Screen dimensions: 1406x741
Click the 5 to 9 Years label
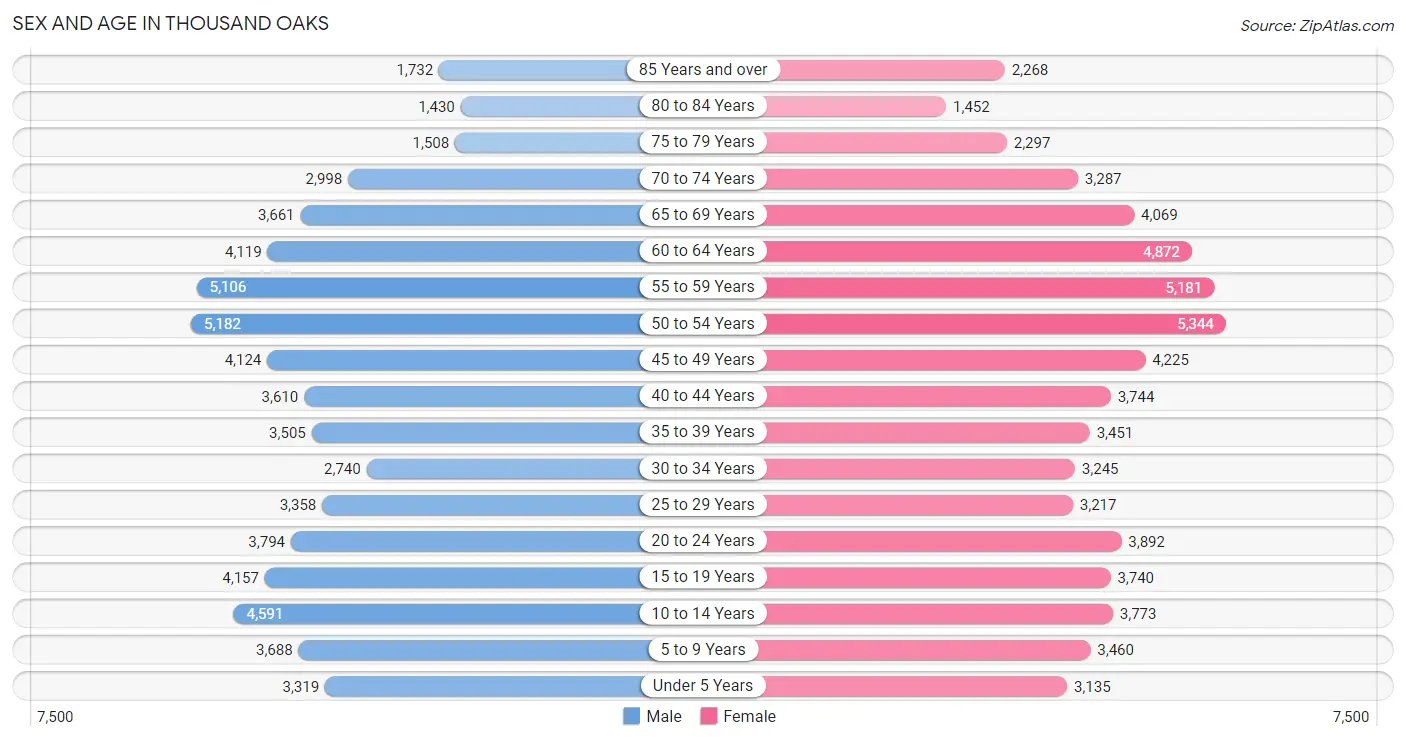pos(703,649)
